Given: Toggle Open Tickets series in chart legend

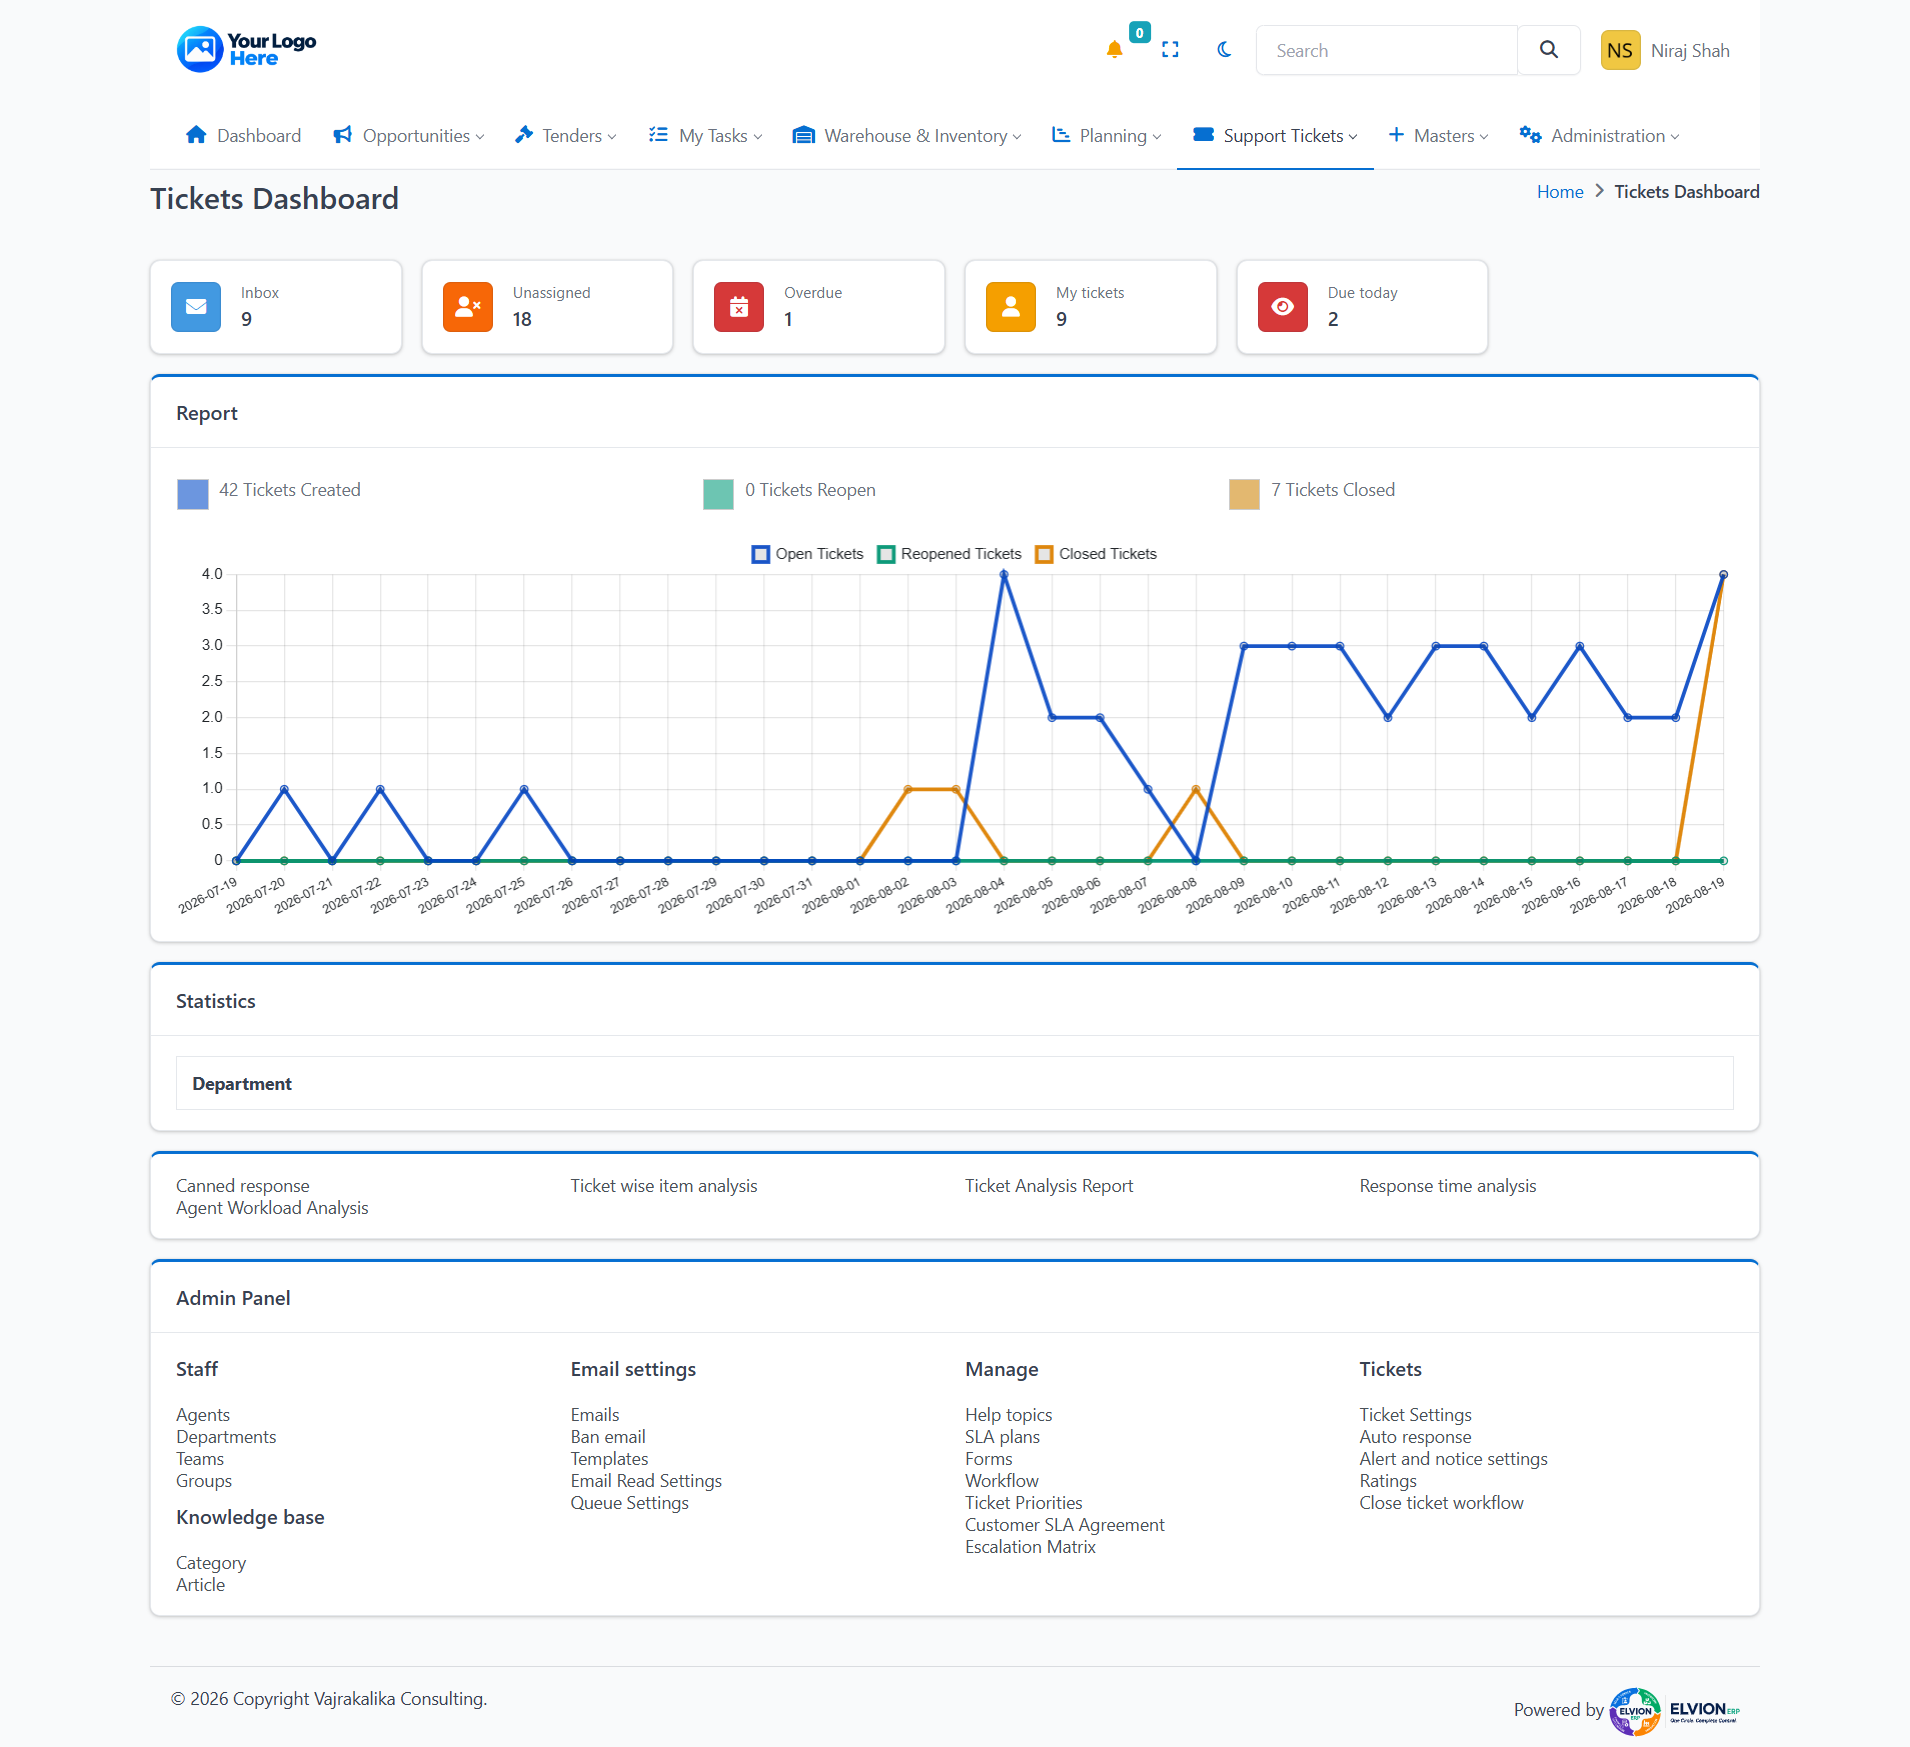Looking at the screenshot, I should point(808,554).
